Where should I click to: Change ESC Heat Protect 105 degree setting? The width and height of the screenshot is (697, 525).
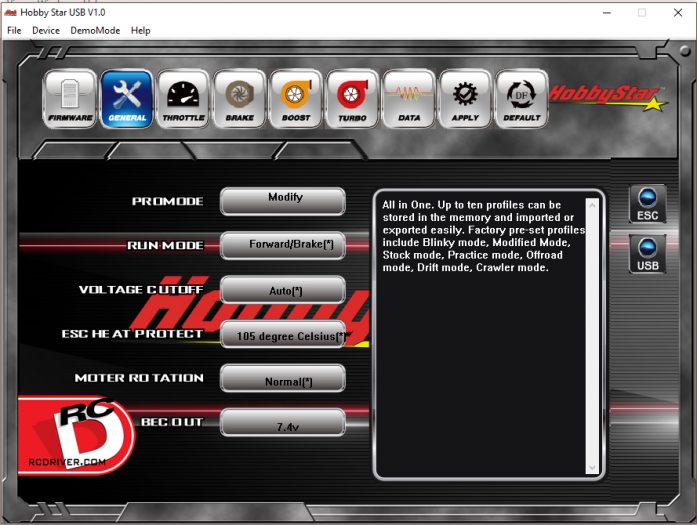coord(283,336)
